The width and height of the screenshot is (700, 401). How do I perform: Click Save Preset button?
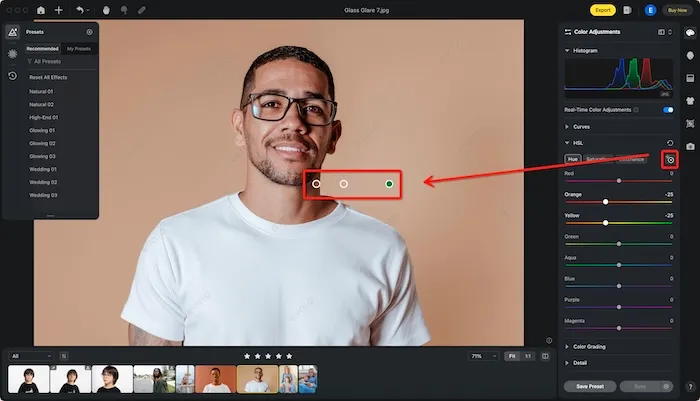point(590,386)
